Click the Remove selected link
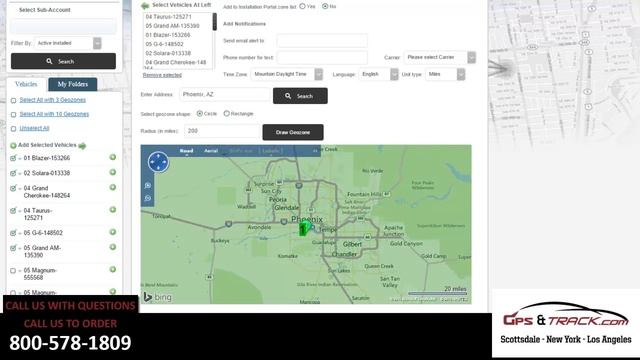The width and height of the screenshot is (640, 360). point(162,75)
